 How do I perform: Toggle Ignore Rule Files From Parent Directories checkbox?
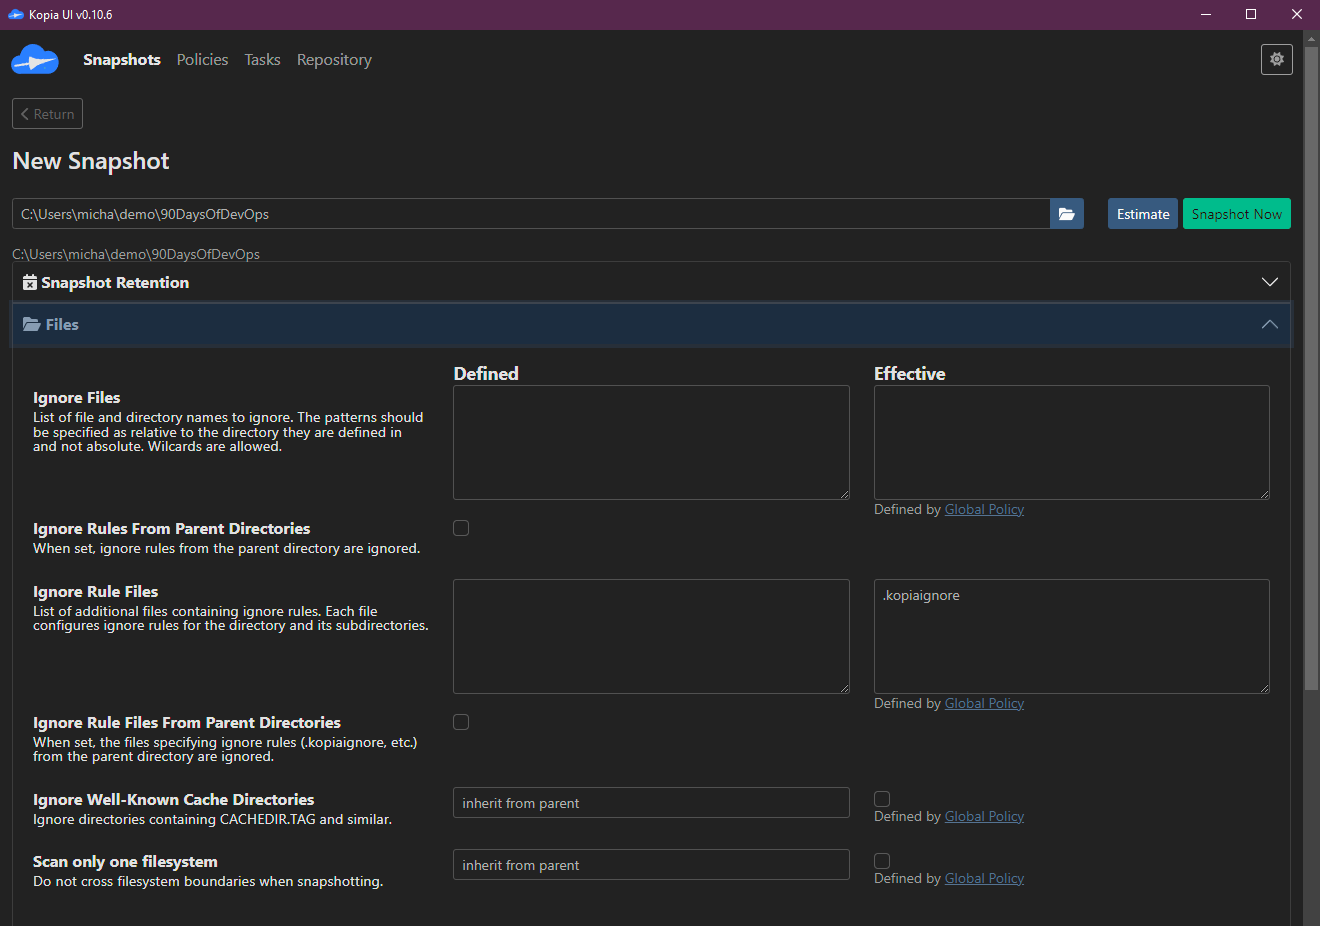click(x=461, y=722)
